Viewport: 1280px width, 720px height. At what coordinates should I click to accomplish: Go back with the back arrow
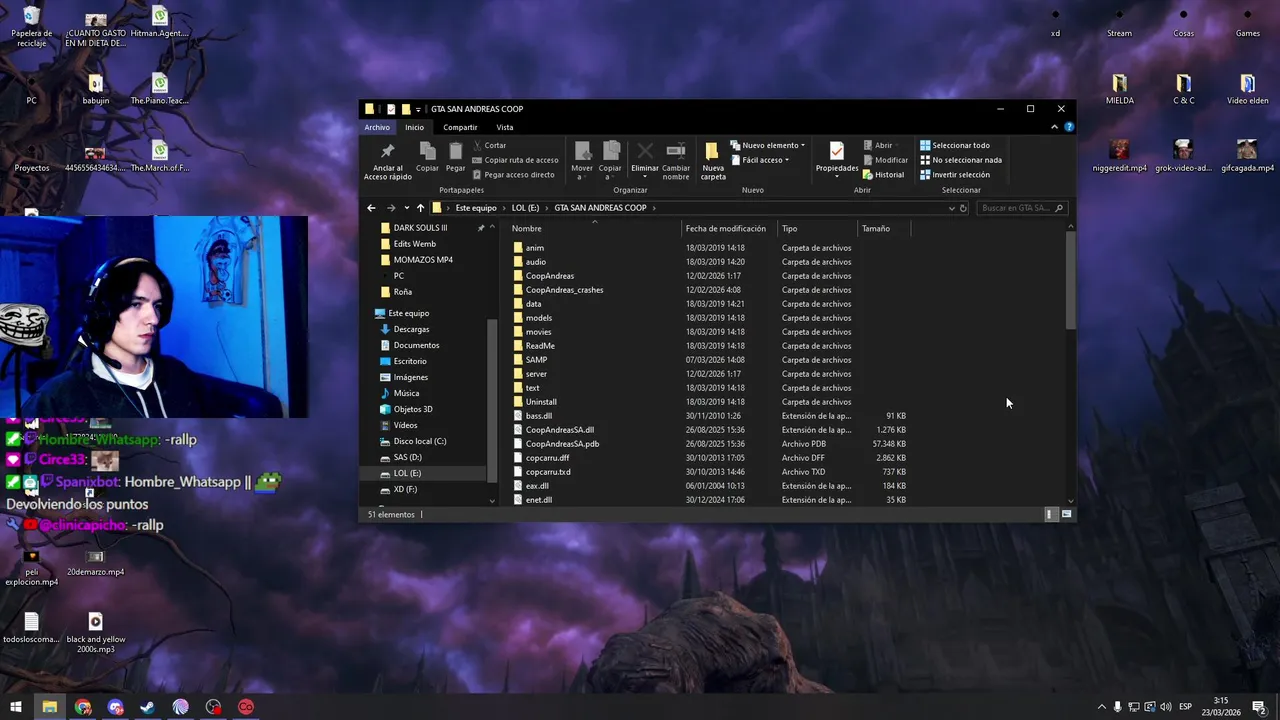pos(371,208)
